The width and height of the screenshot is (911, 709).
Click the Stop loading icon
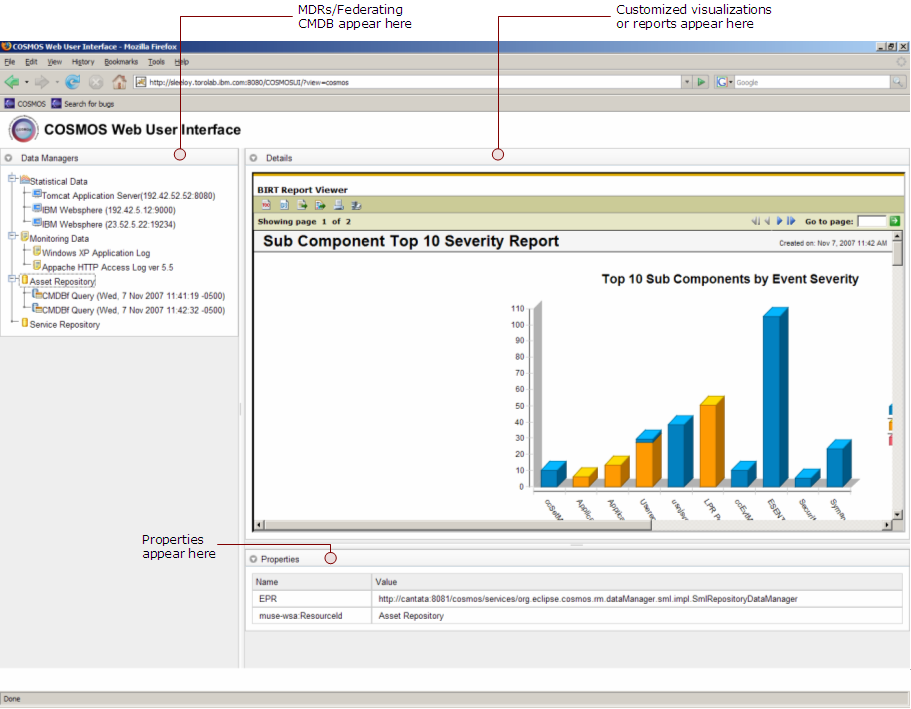(96, 82)
